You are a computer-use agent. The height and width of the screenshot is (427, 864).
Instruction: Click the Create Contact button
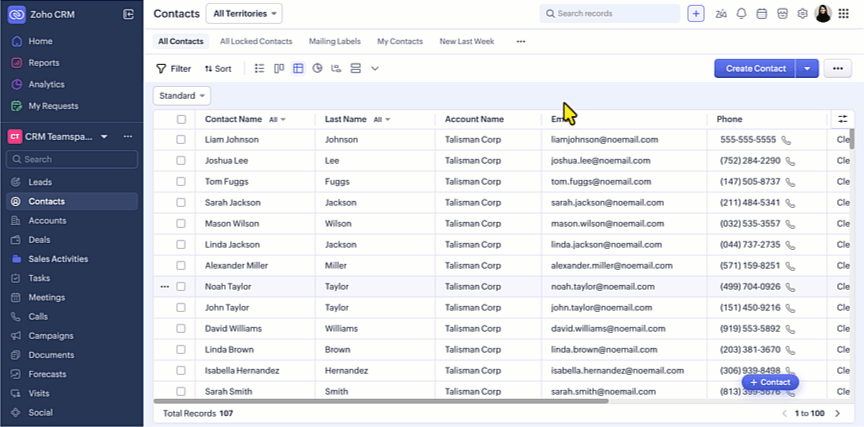[x=755, y=69]
